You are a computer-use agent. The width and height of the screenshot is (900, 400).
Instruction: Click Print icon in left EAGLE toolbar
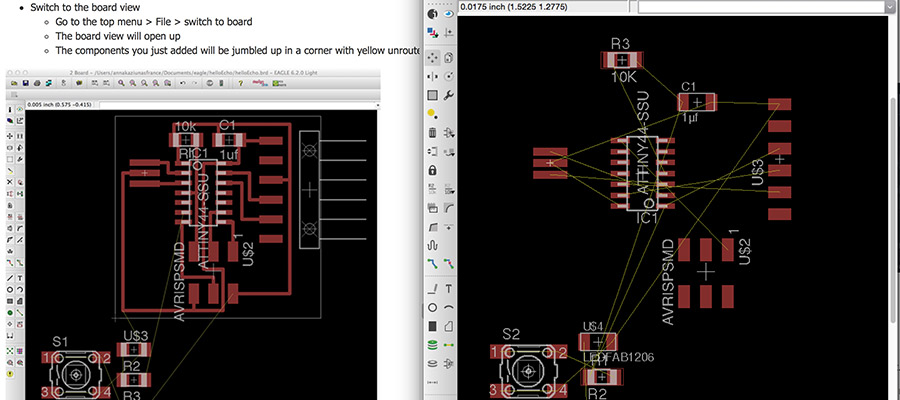click(x=37, y=83)
